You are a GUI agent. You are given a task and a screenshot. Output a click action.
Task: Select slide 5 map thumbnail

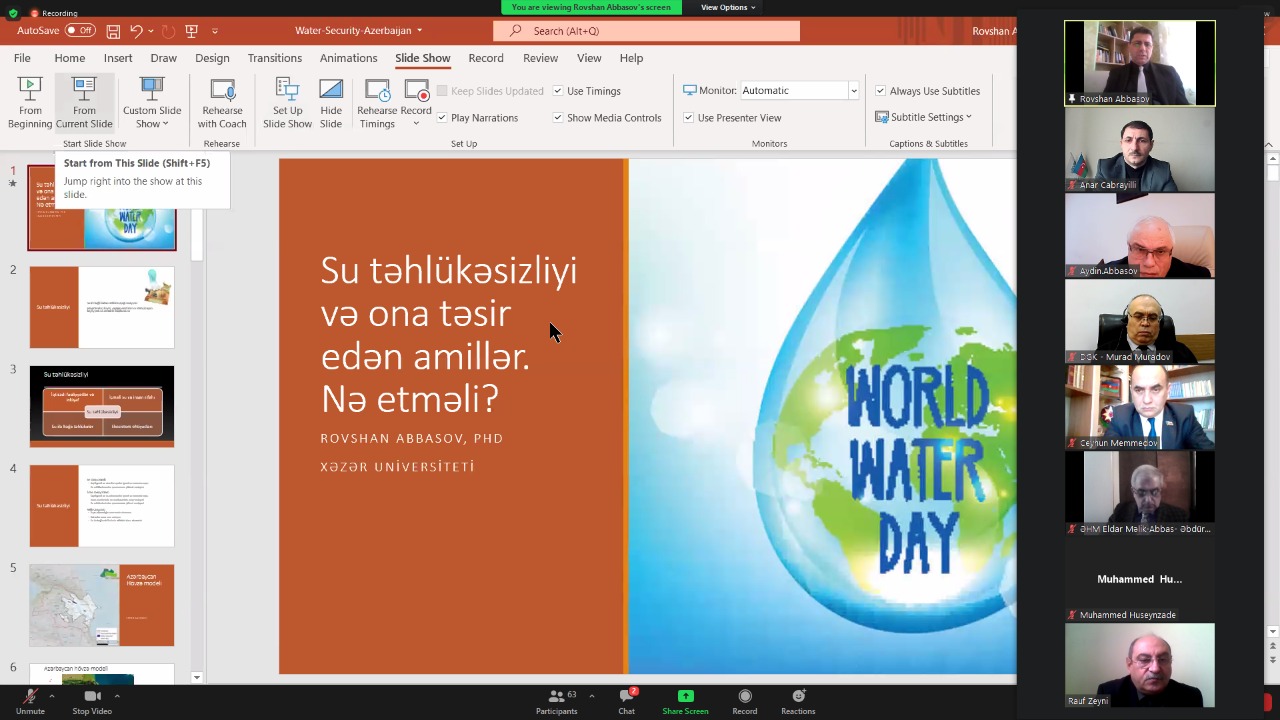point(102,605)
